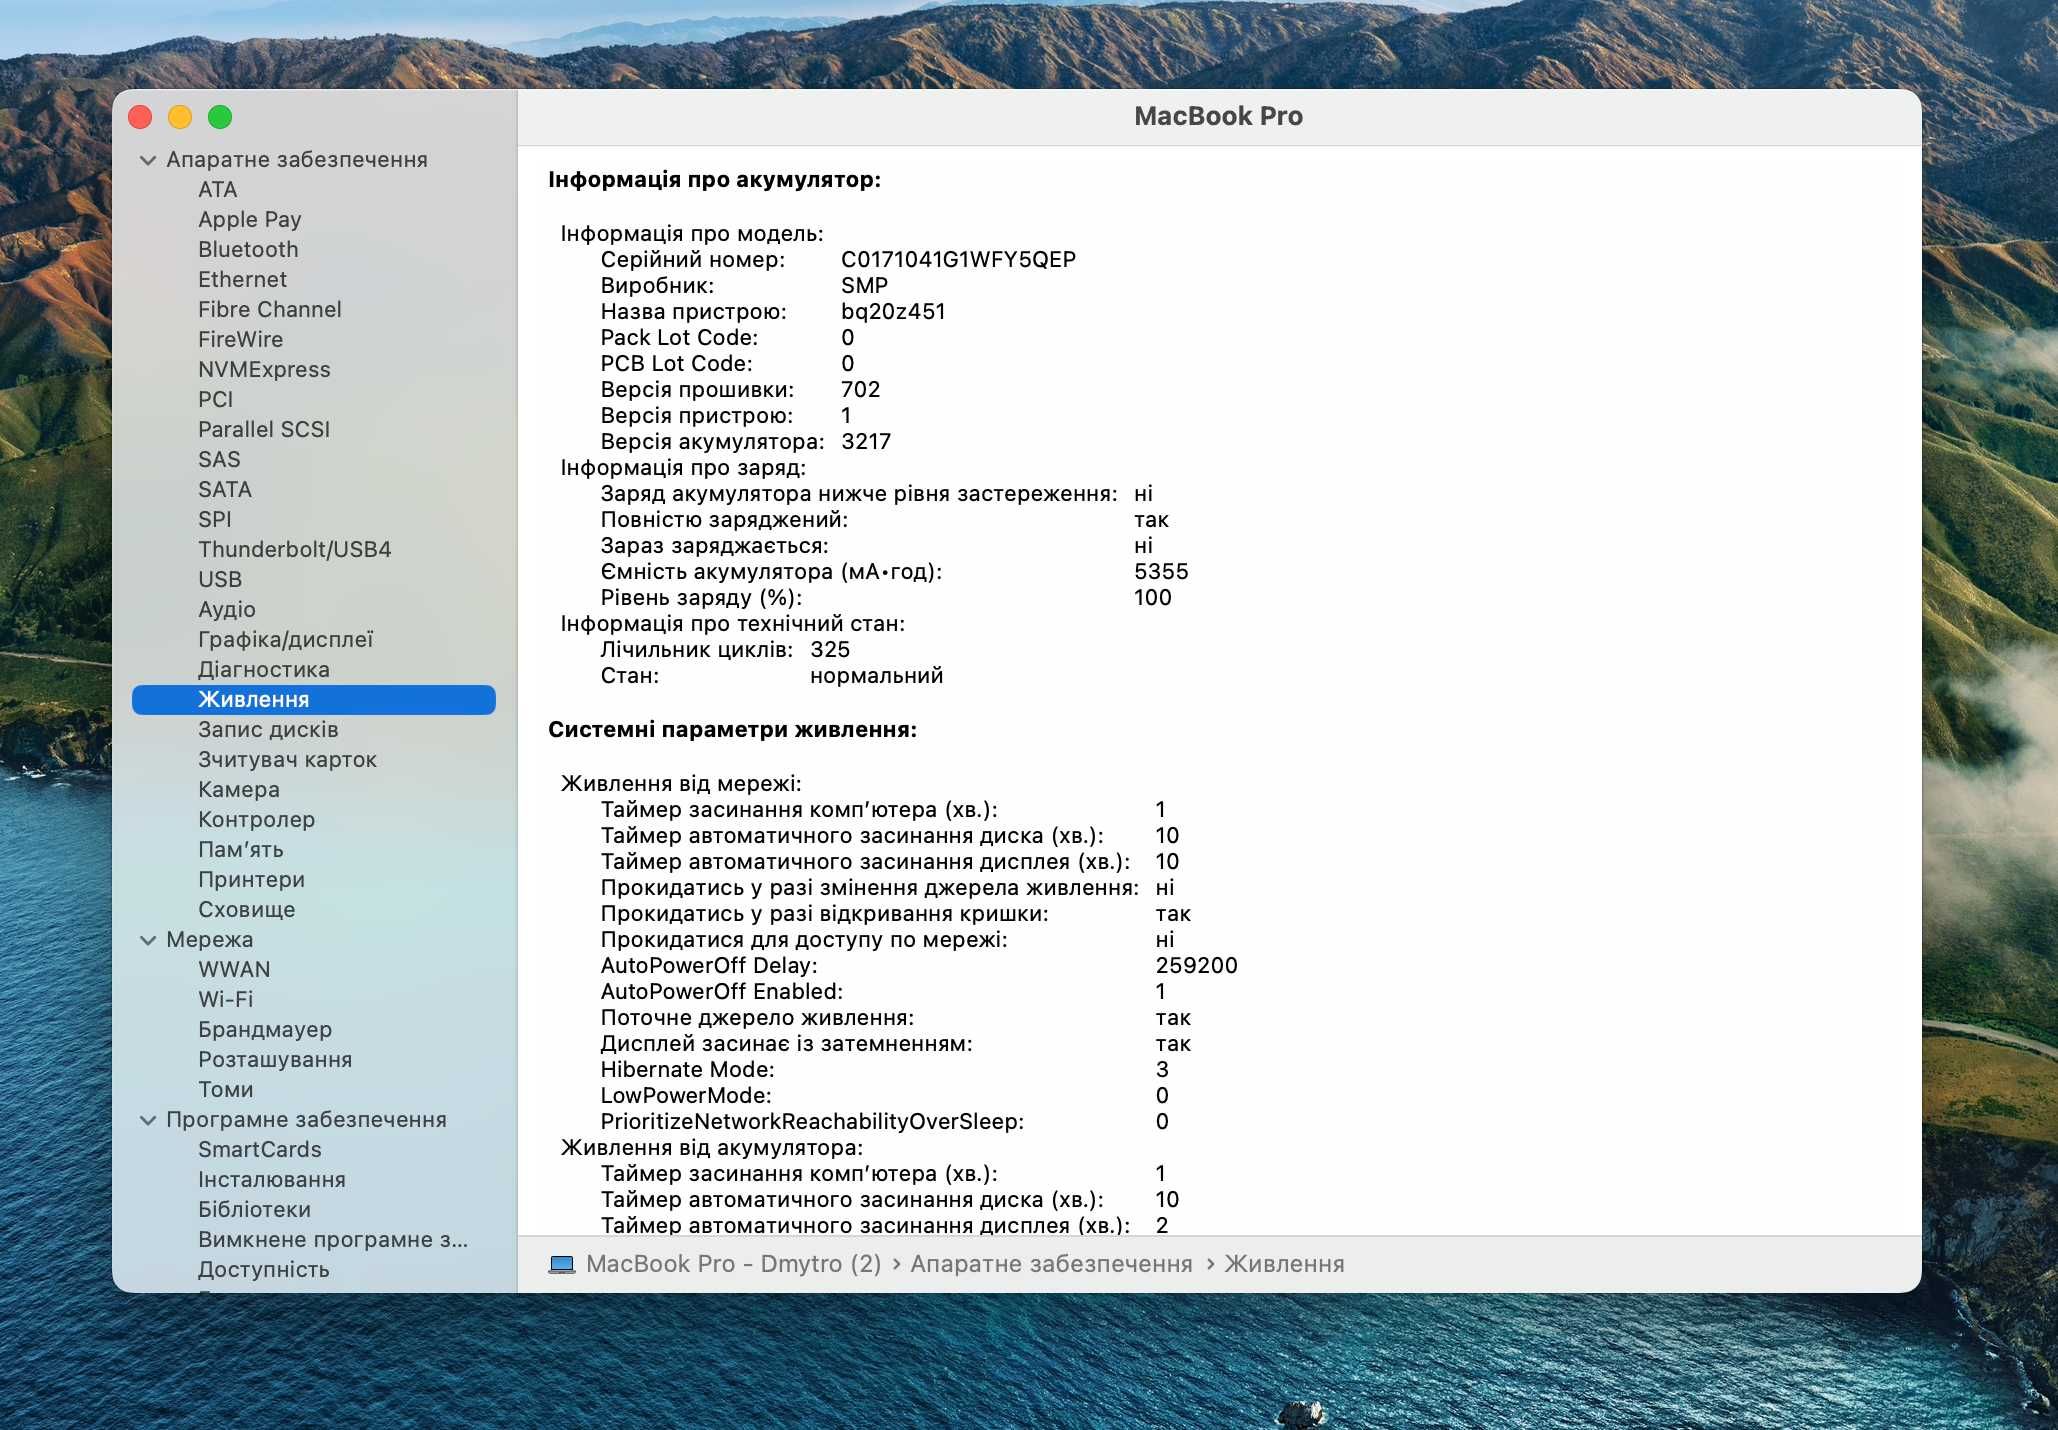Select Графіка/дисплеї in sidebar
Viewport: 2058px width, 1430px height.
click(x=286, y=640)
